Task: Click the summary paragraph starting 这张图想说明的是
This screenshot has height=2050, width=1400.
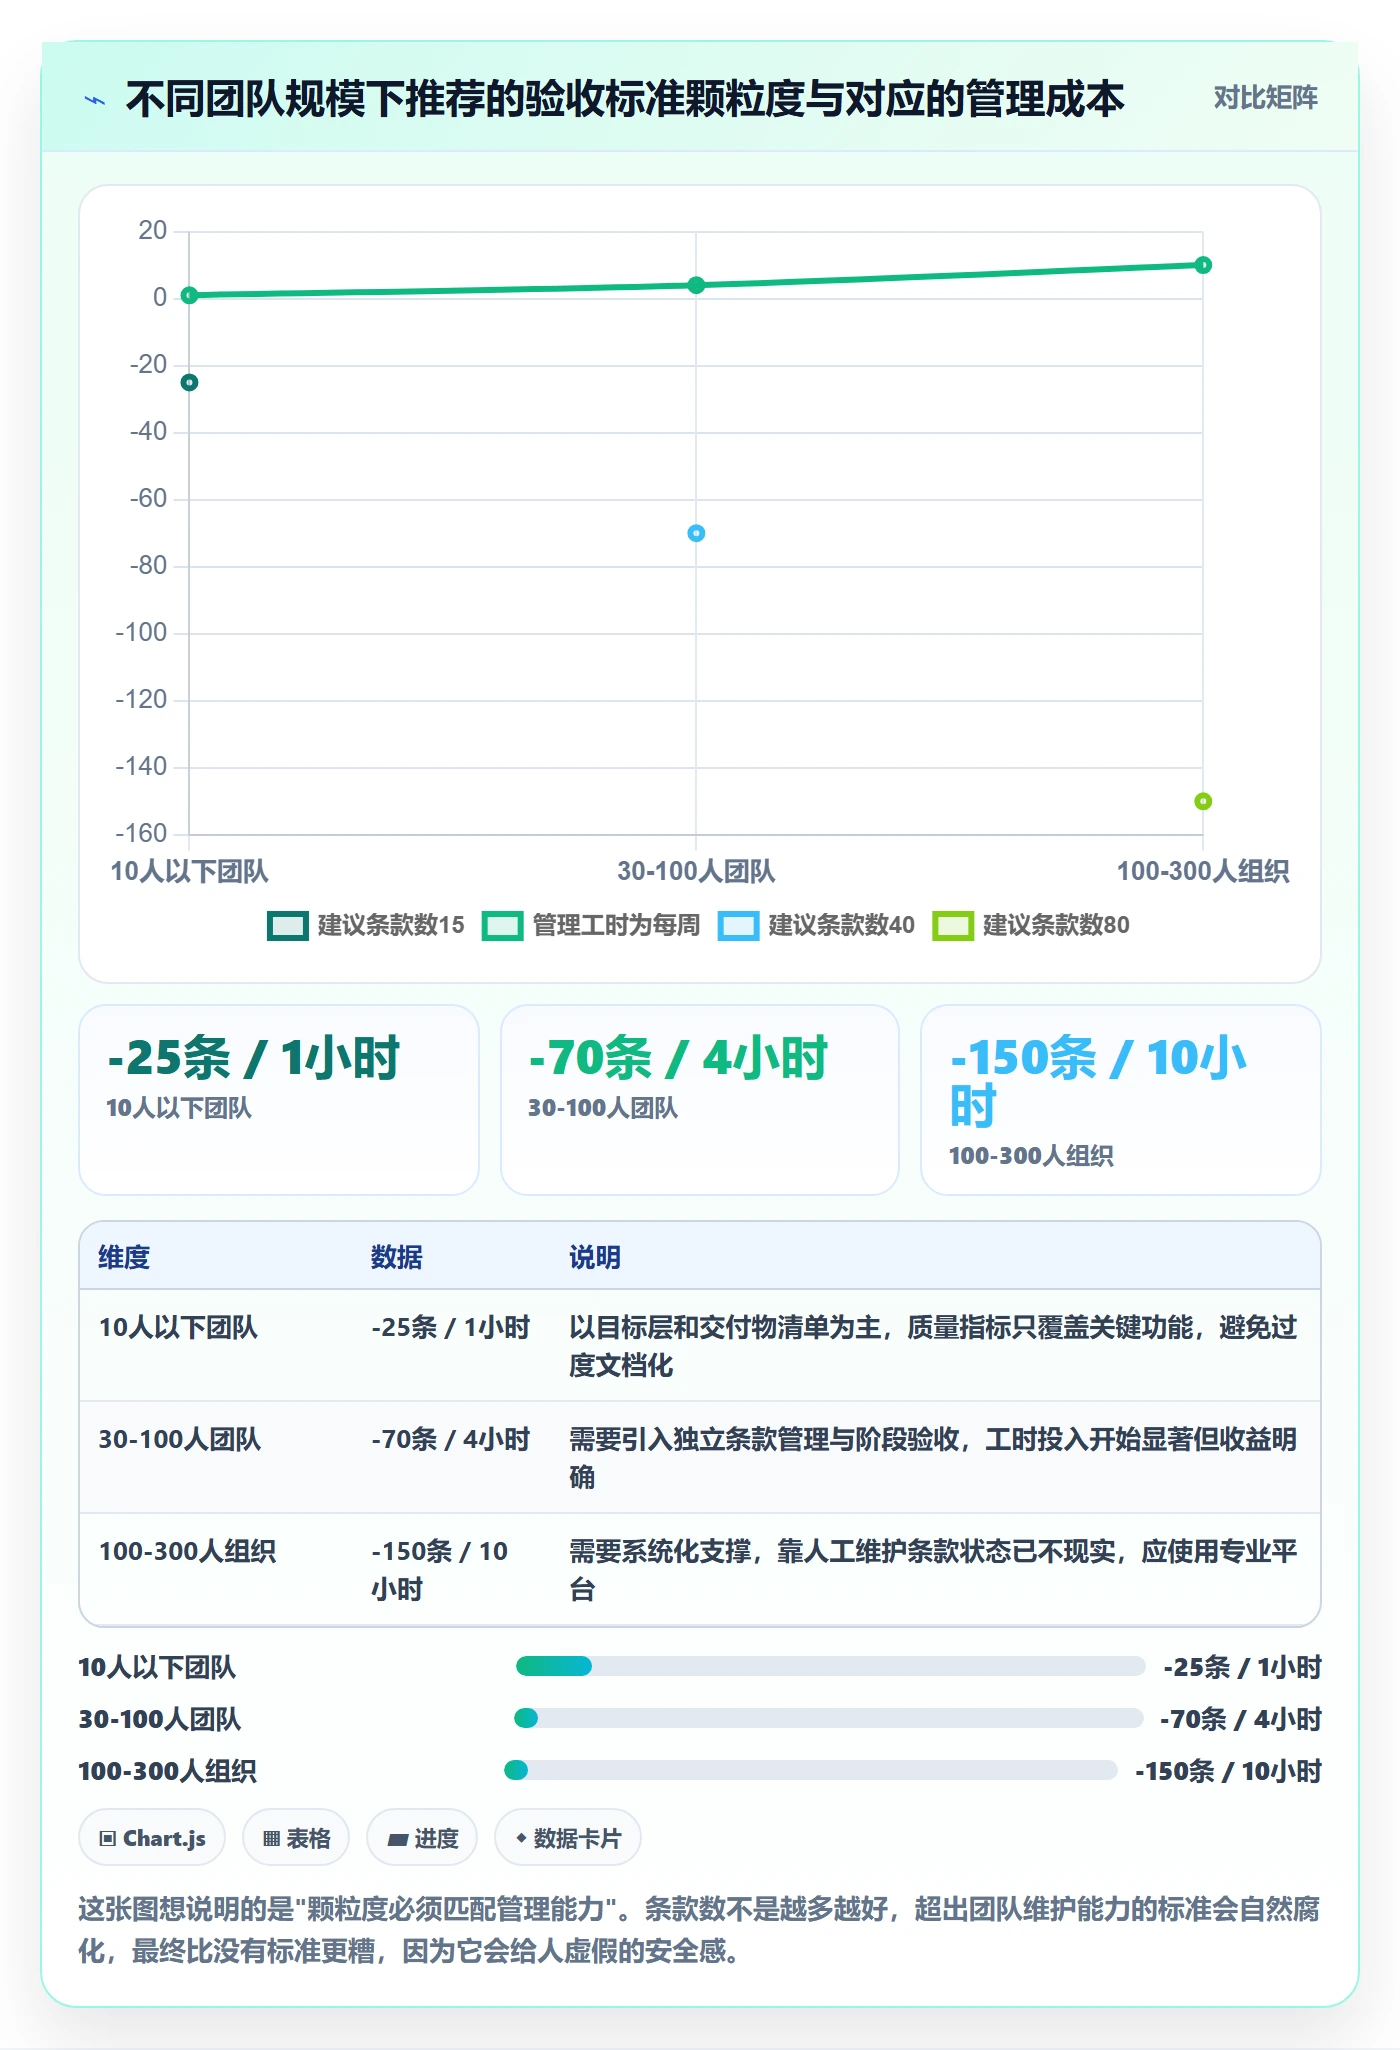Action: coord(700,1930)
